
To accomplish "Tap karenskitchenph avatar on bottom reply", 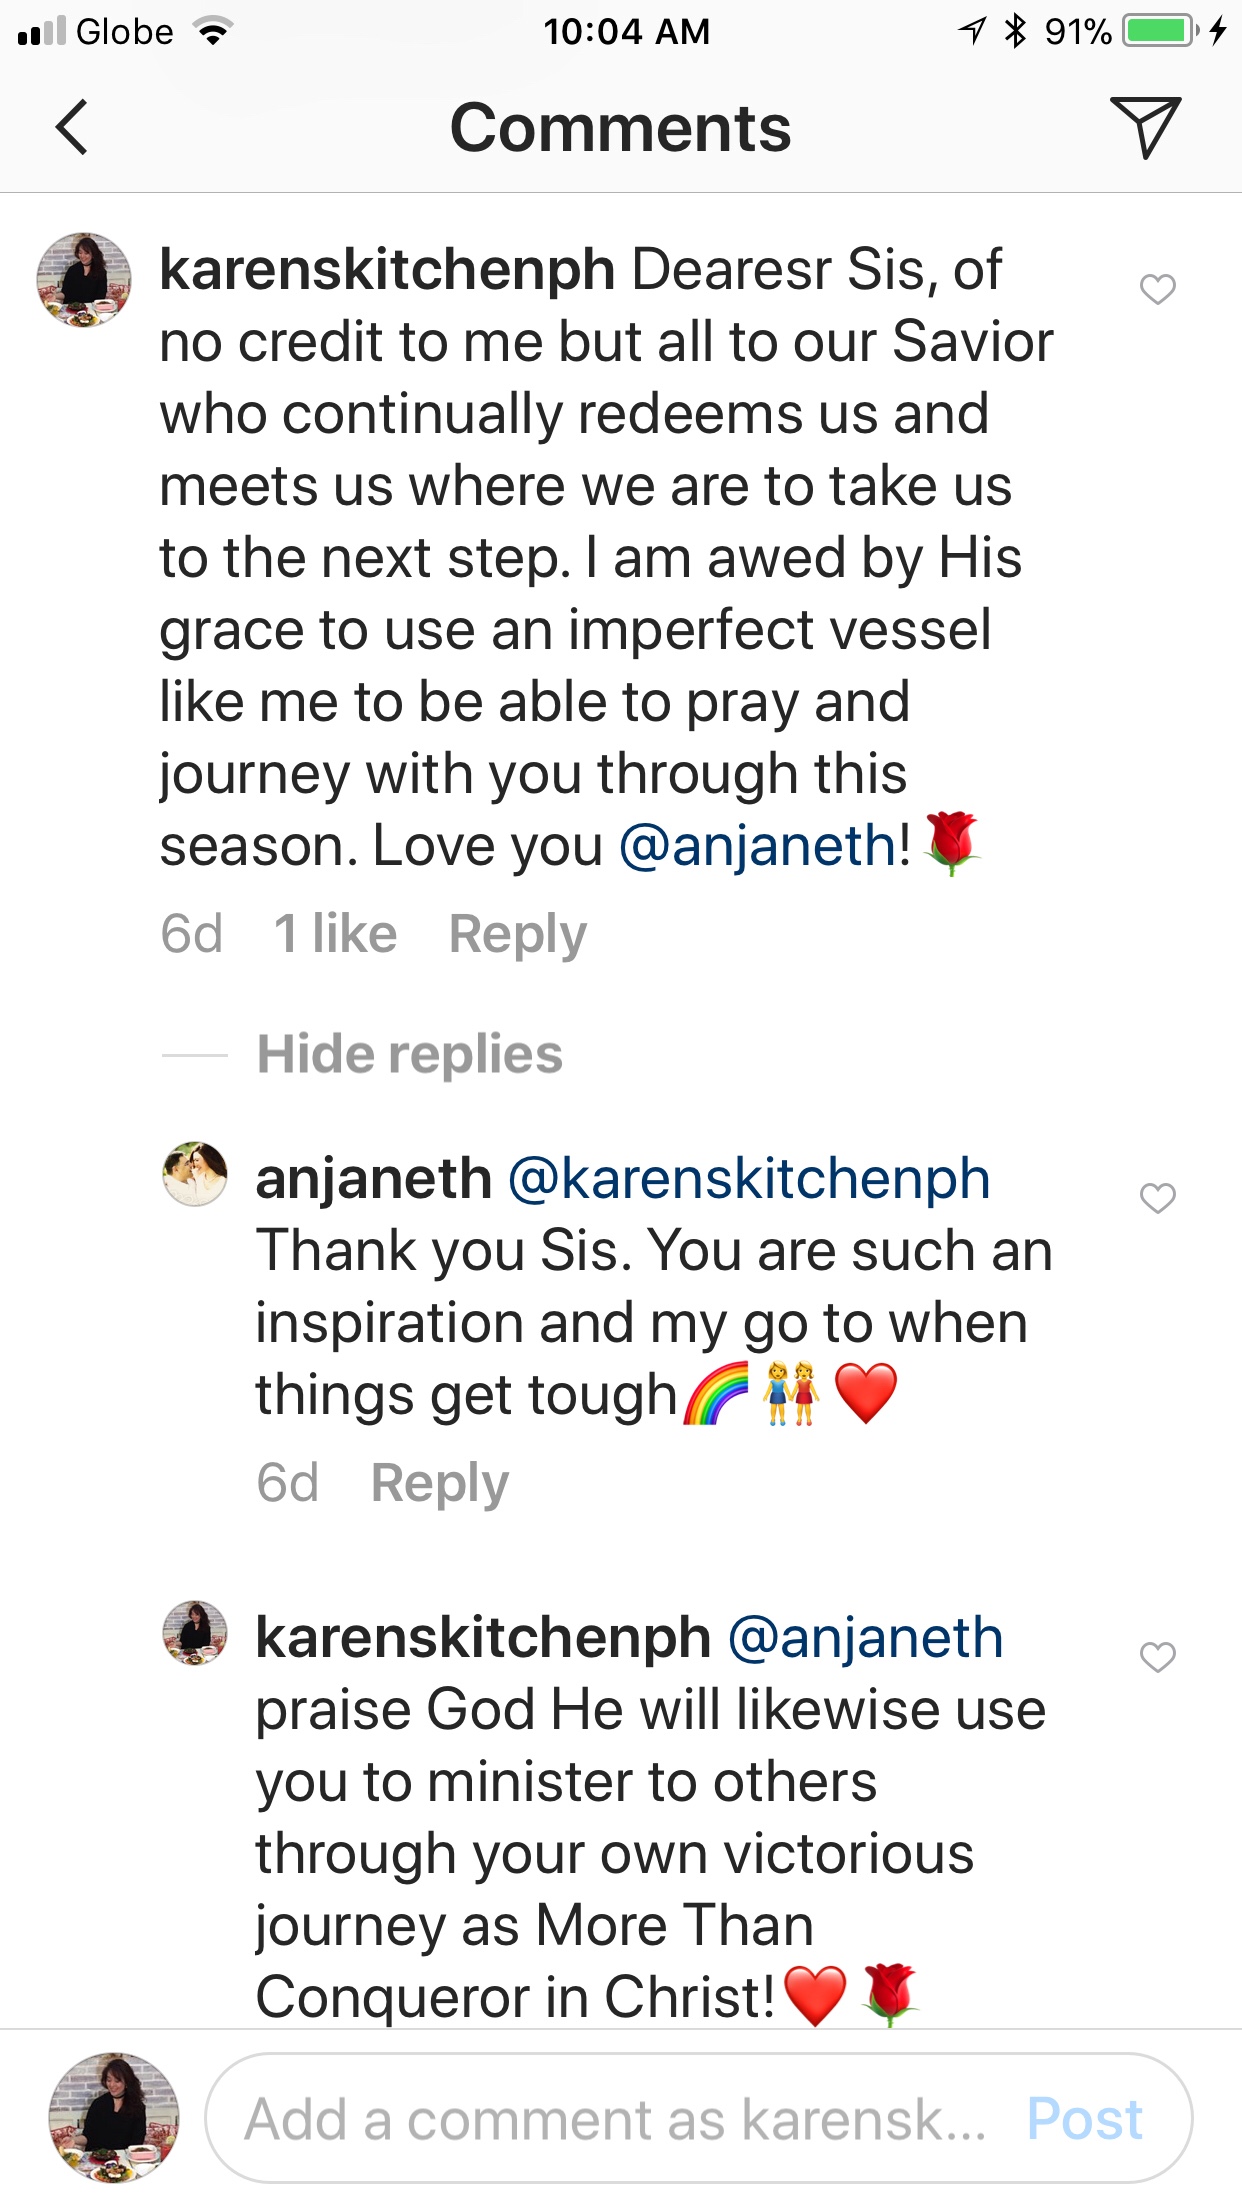I will click(195, 1633).
